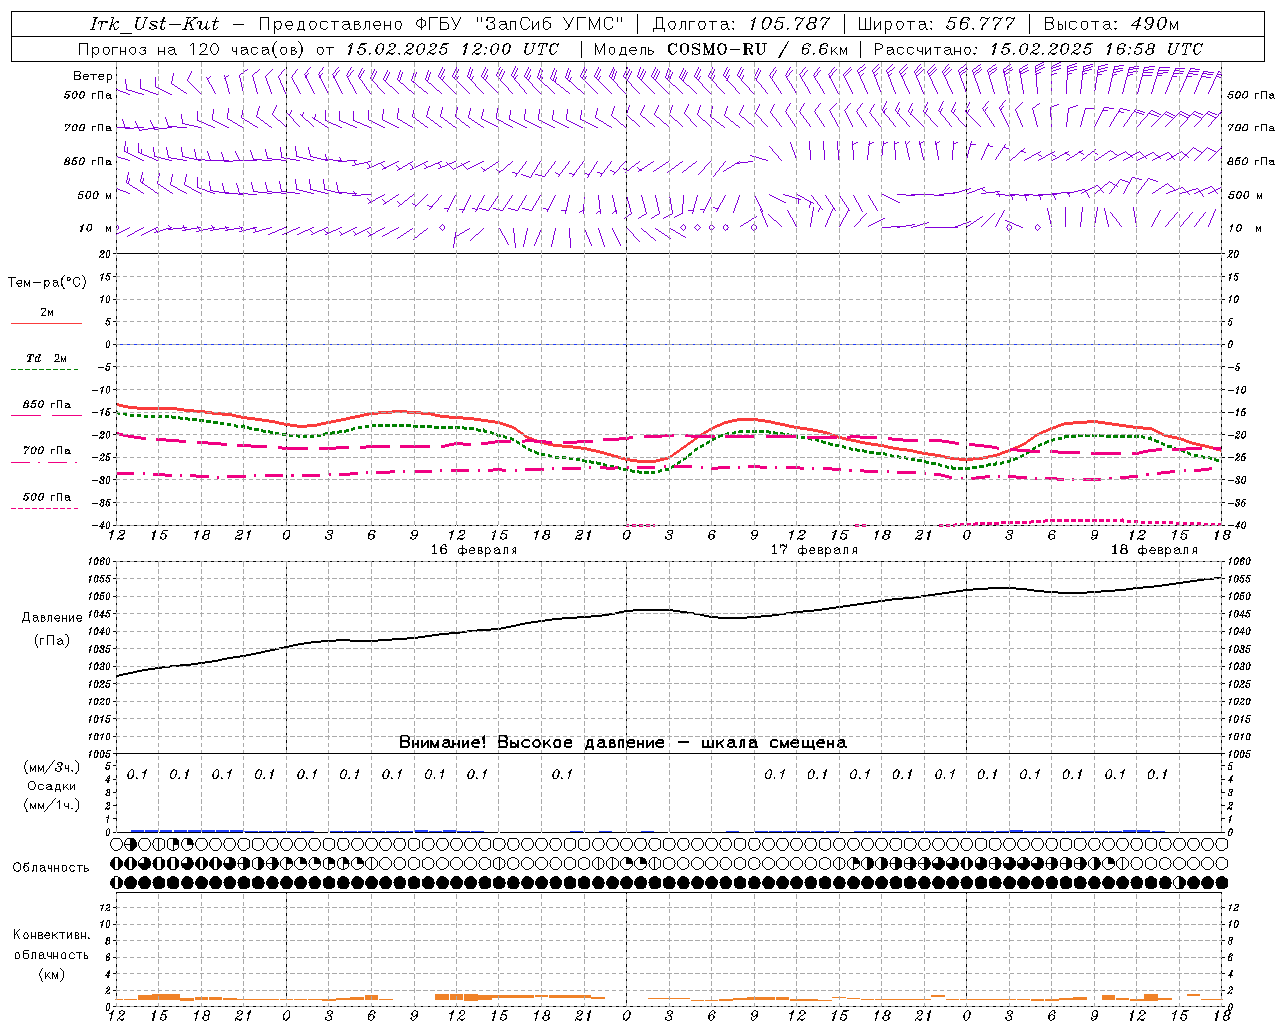The height and width of the screenshot is (1024, 1280).
Task: Click the Давление pressure label
Action: click(x=52, y=618)
